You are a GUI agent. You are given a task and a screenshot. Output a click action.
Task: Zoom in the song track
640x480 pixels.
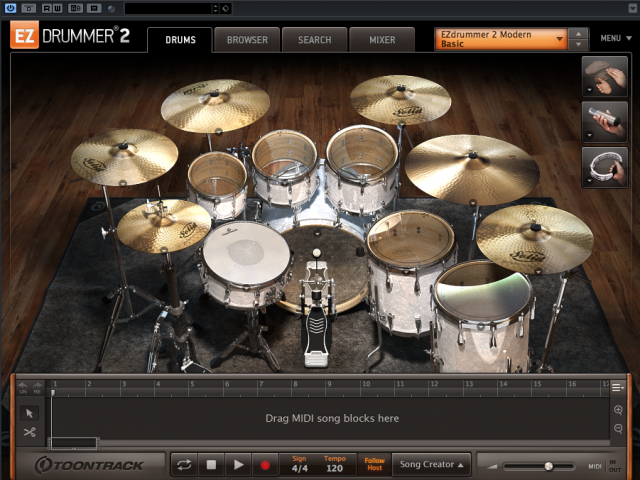(x=618, y=410)
